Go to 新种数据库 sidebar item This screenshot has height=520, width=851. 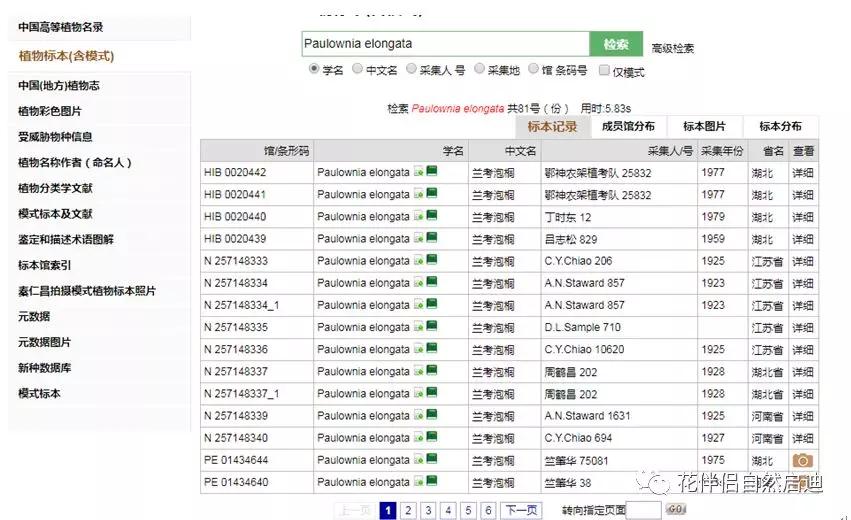coord(45,368)
